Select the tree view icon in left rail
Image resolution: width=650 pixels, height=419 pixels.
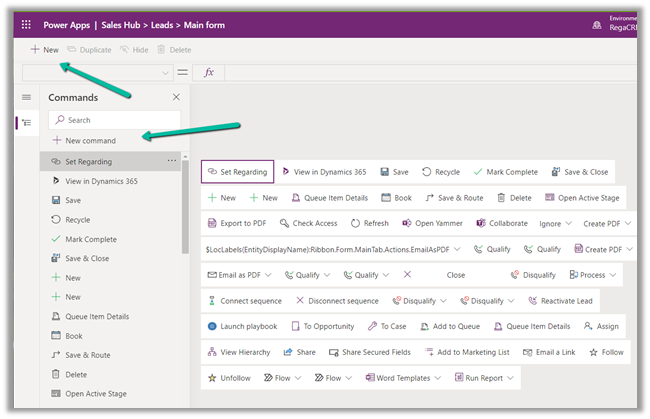coord(26,122)
